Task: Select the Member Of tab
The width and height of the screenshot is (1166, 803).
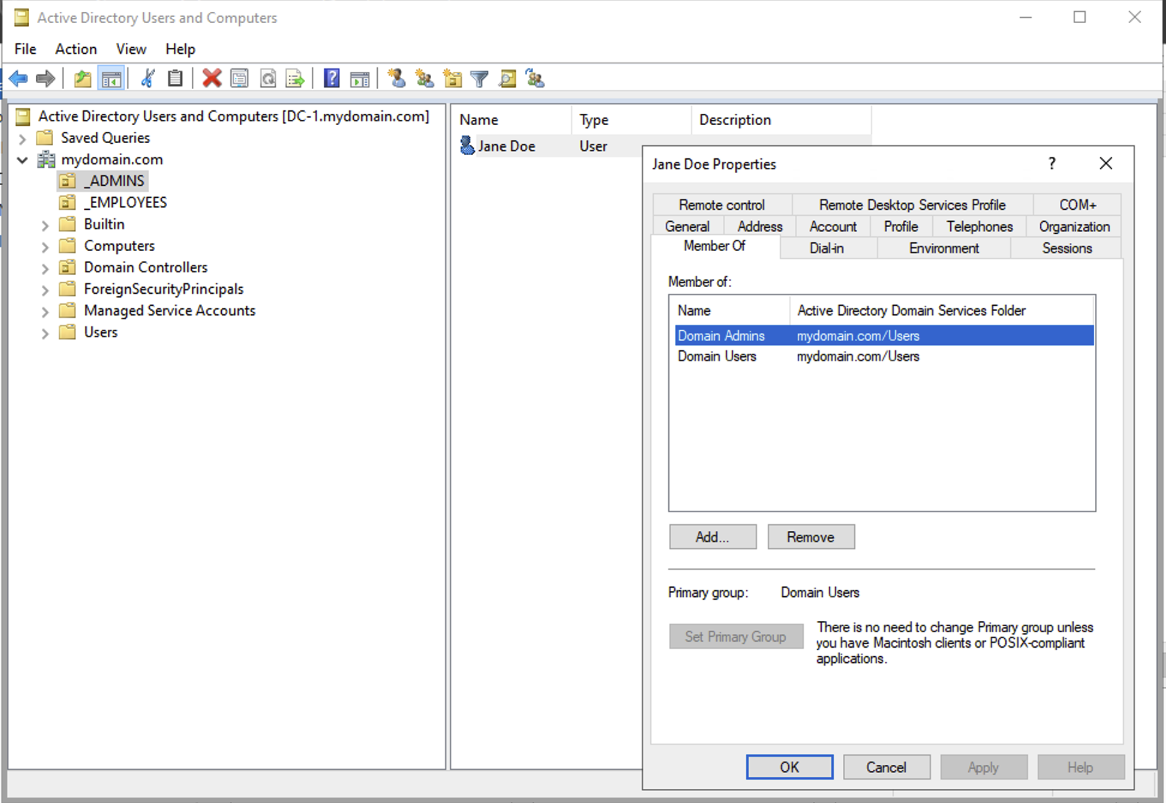Action: click(715, 246)
